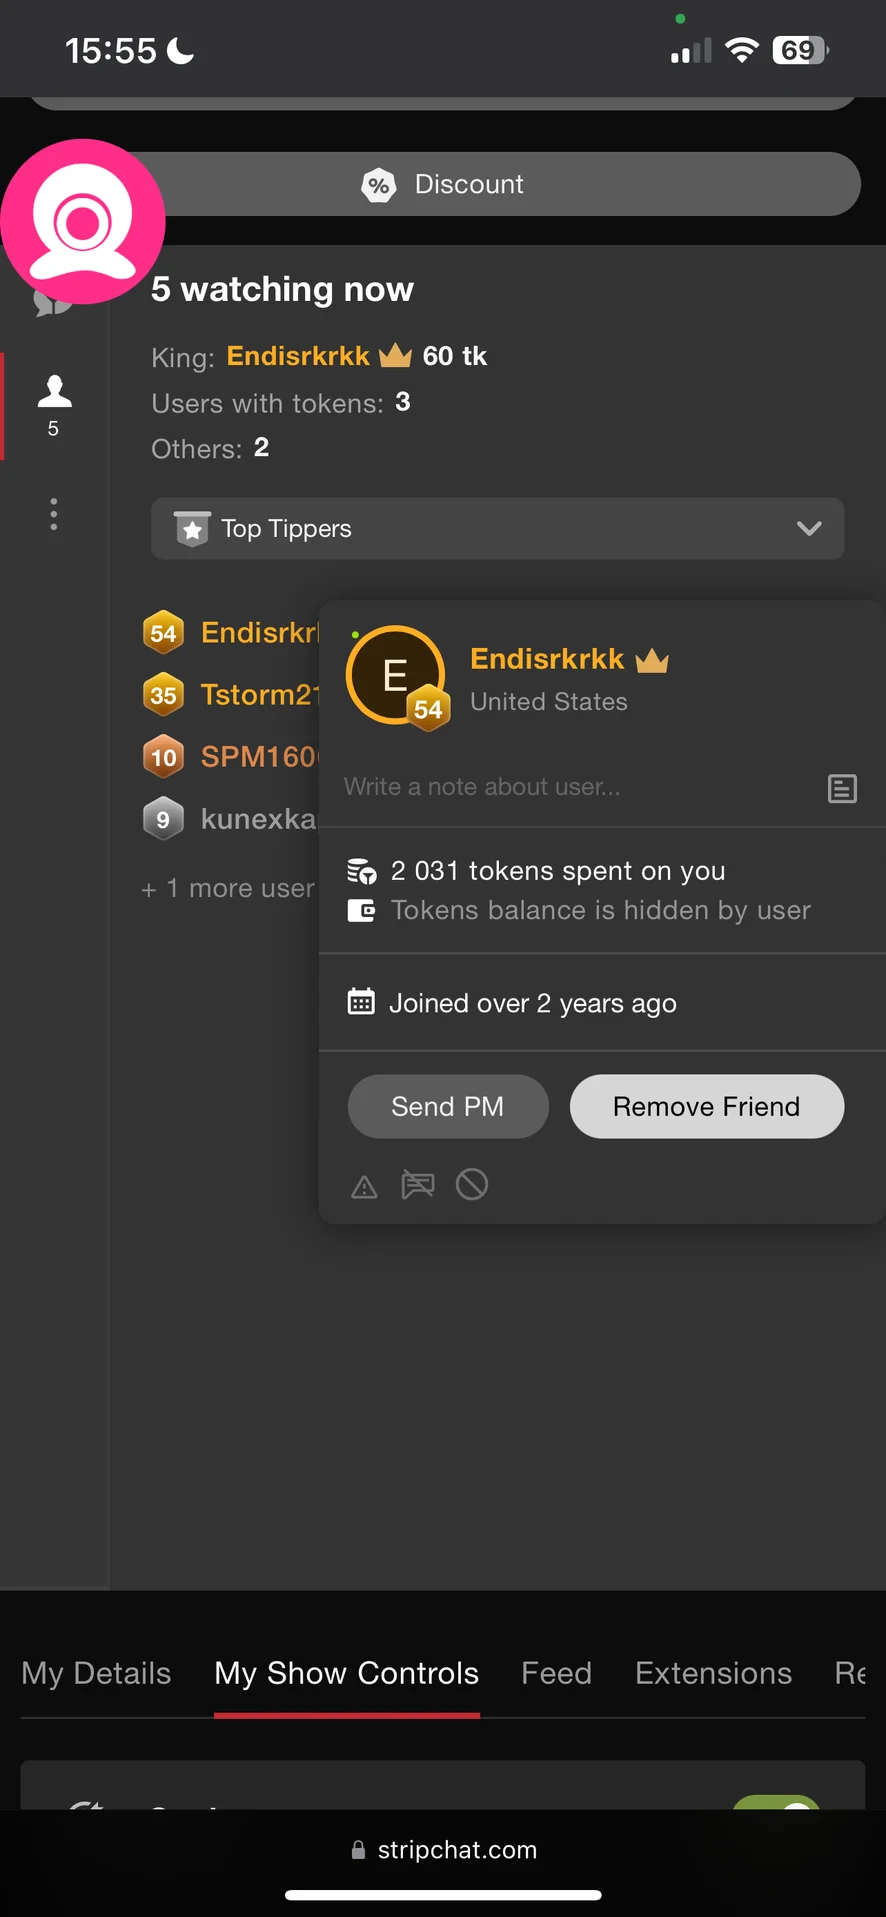Viewport: 886px width, 1917px height.
Task: Report user with the warning triangle icon
Action: tap(364, 1187)
